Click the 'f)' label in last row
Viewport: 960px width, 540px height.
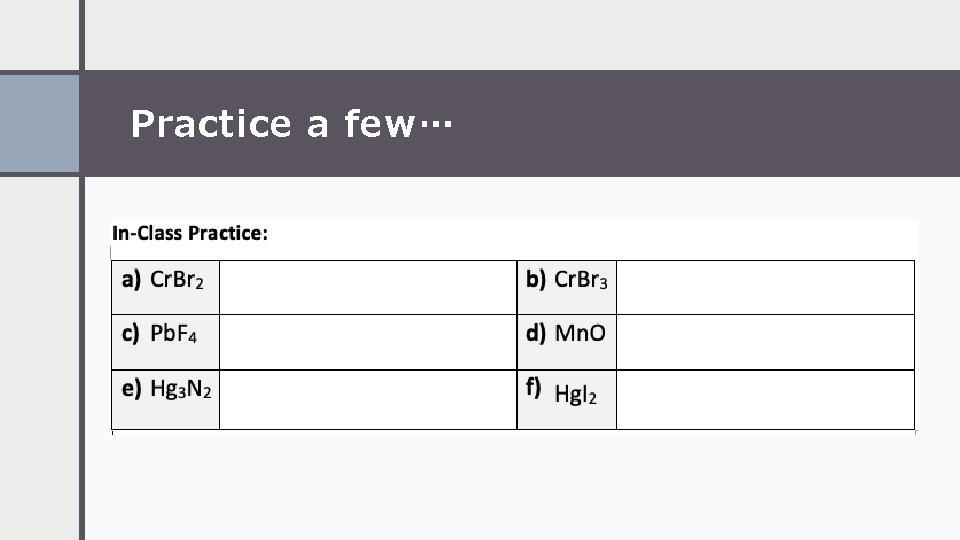[x=533, y=388]
